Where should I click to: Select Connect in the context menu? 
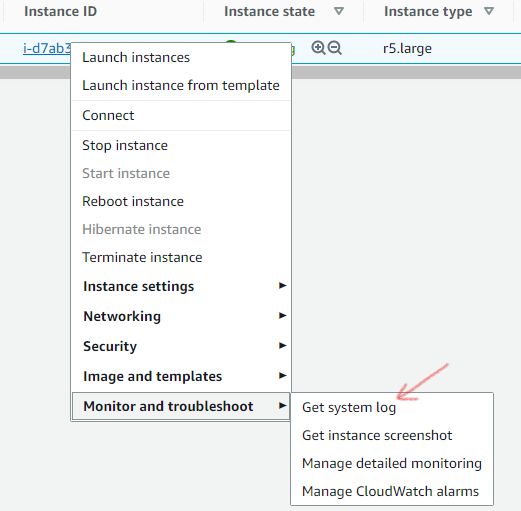click(x=182, y=115)
